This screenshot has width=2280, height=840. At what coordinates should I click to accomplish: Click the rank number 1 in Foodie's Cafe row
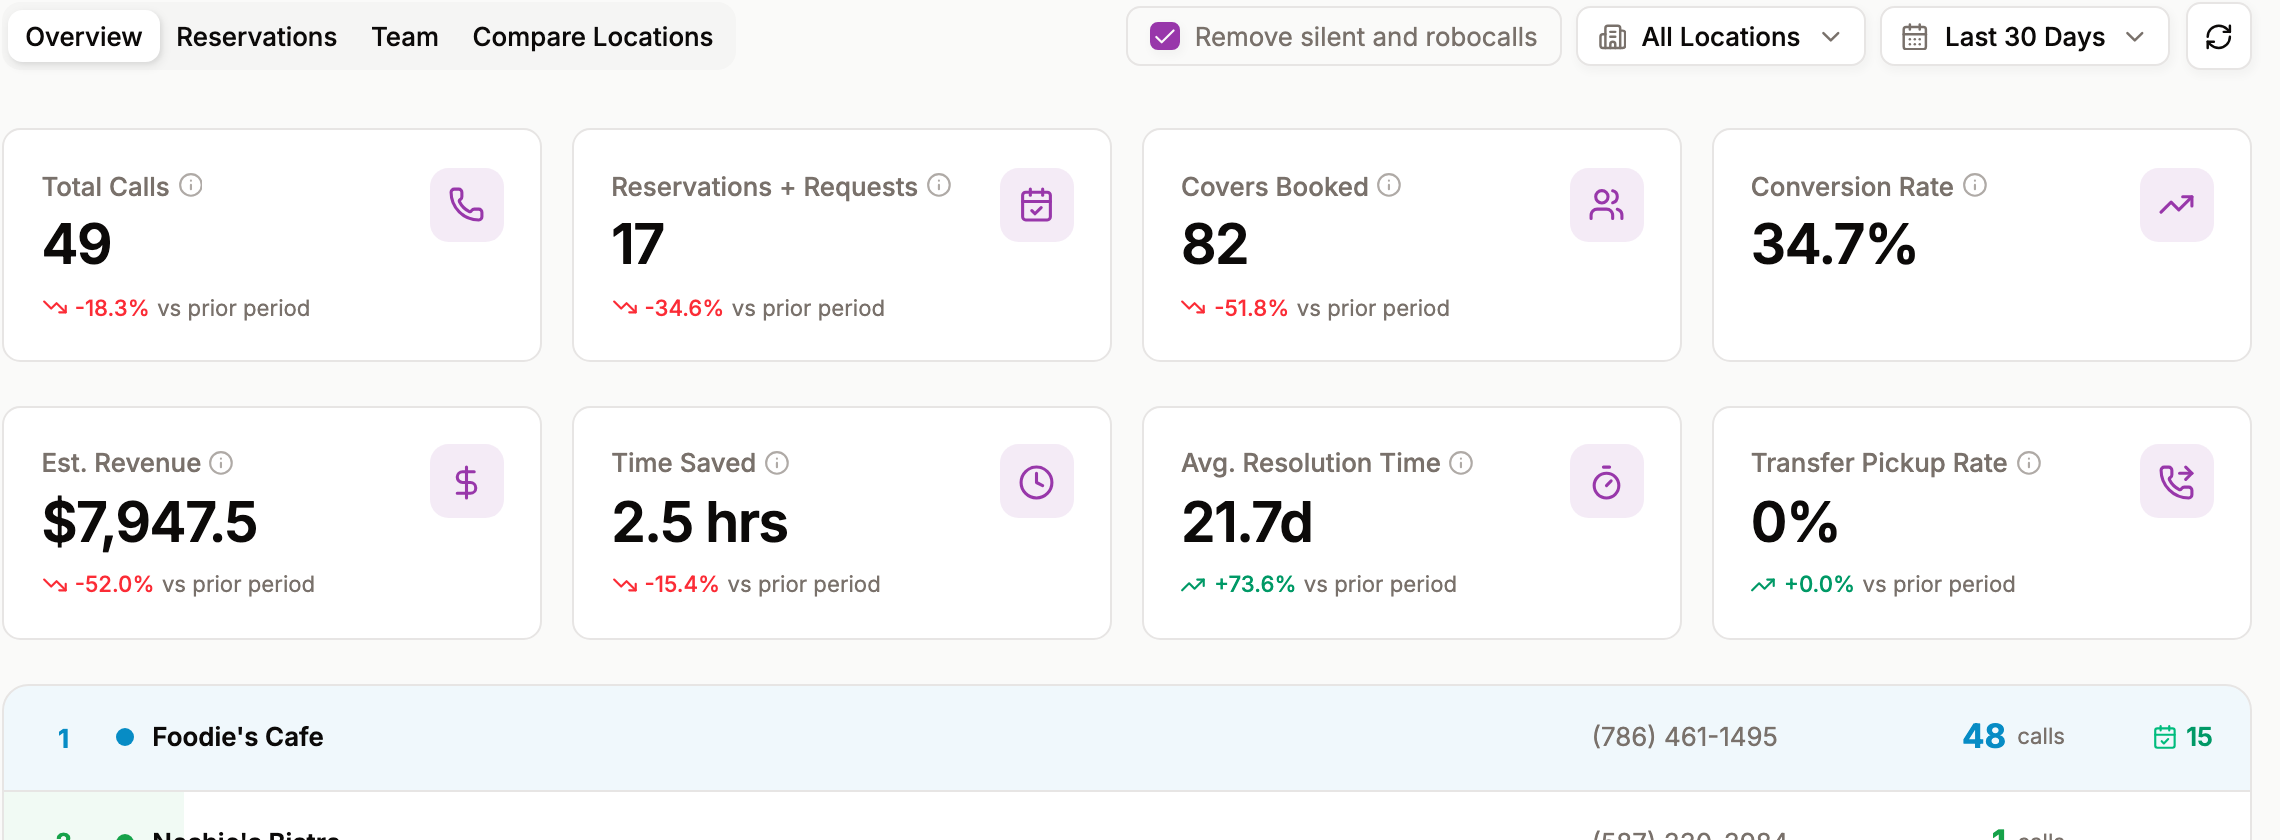pos(64,739)
